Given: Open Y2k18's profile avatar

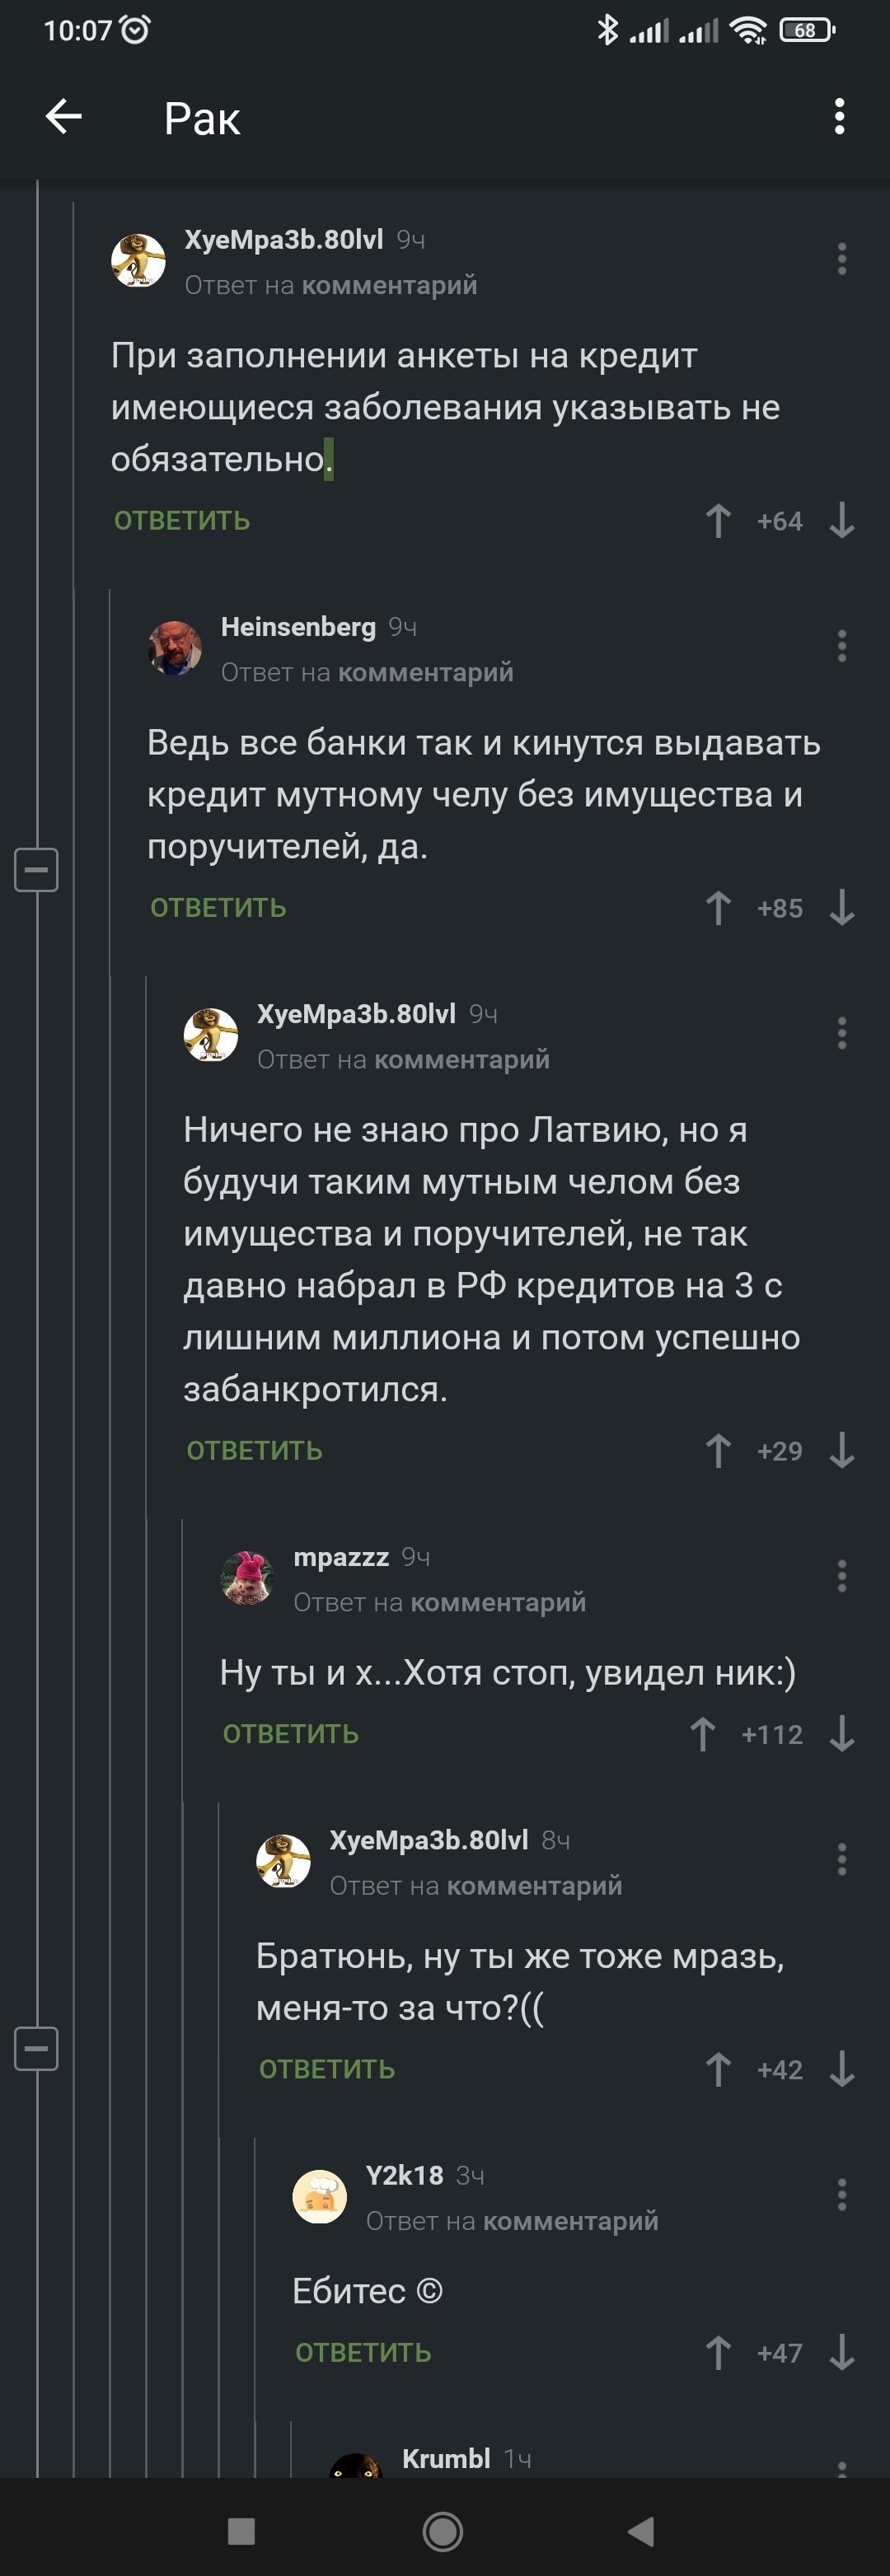Looking at the screenshot, I should click(x=319, y=2196).
